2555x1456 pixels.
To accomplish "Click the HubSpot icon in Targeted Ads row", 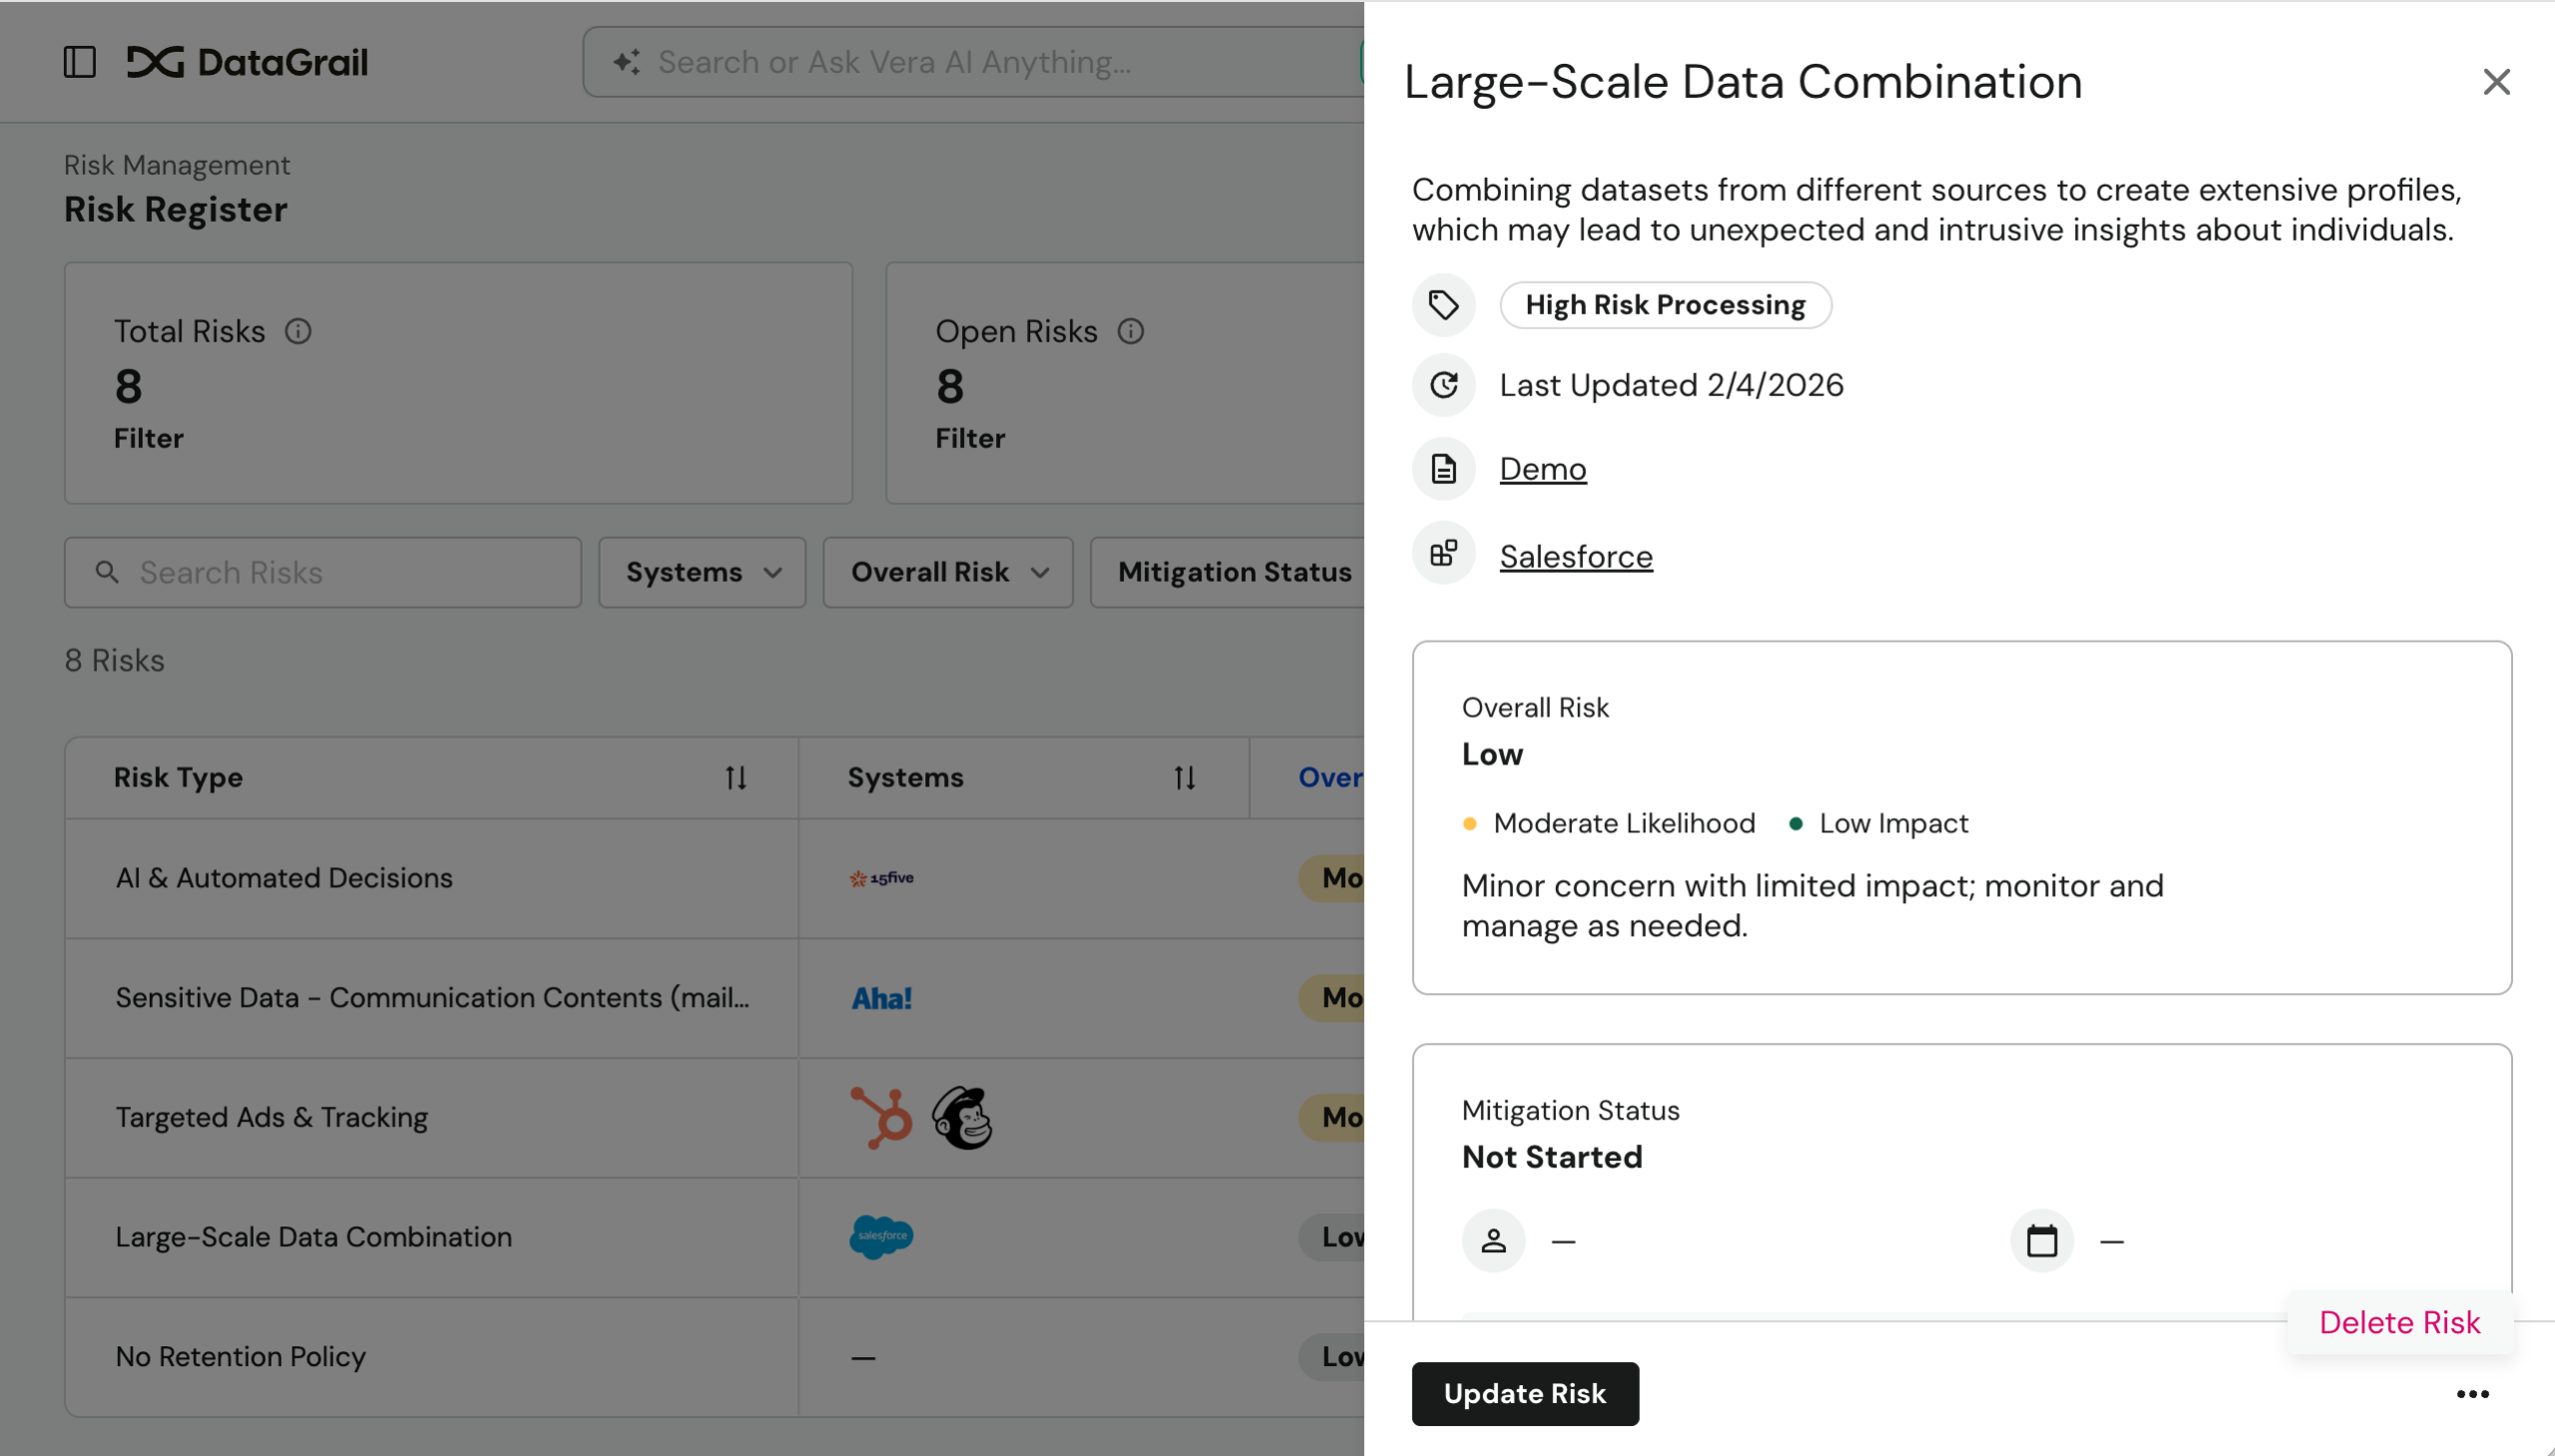I will (x=881, y=1117).
